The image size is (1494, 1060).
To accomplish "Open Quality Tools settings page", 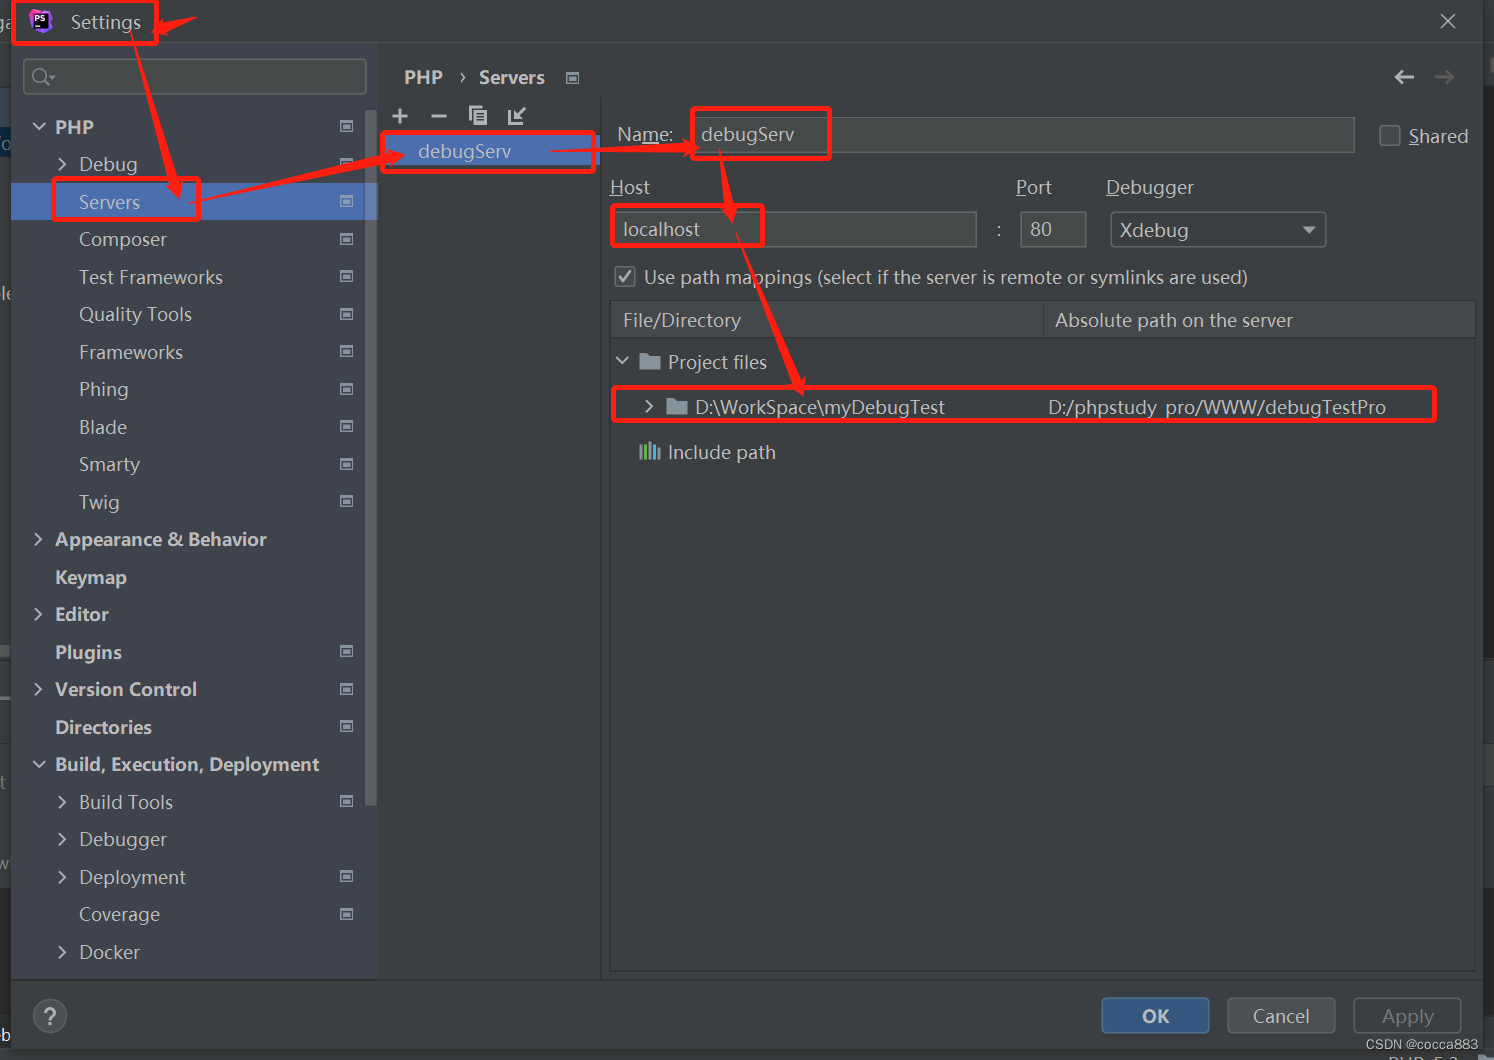I will (x=135, y=314).
